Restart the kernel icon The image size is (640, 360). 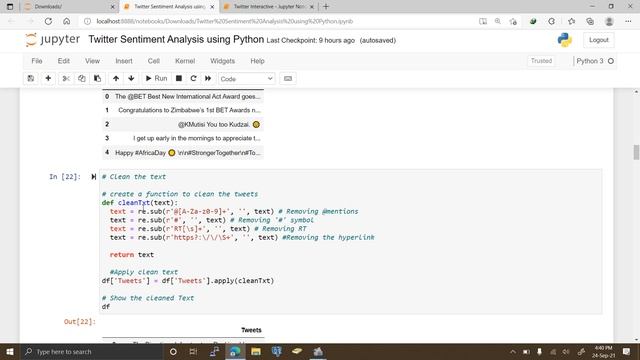pyautogui.click(x=193, y=78)
